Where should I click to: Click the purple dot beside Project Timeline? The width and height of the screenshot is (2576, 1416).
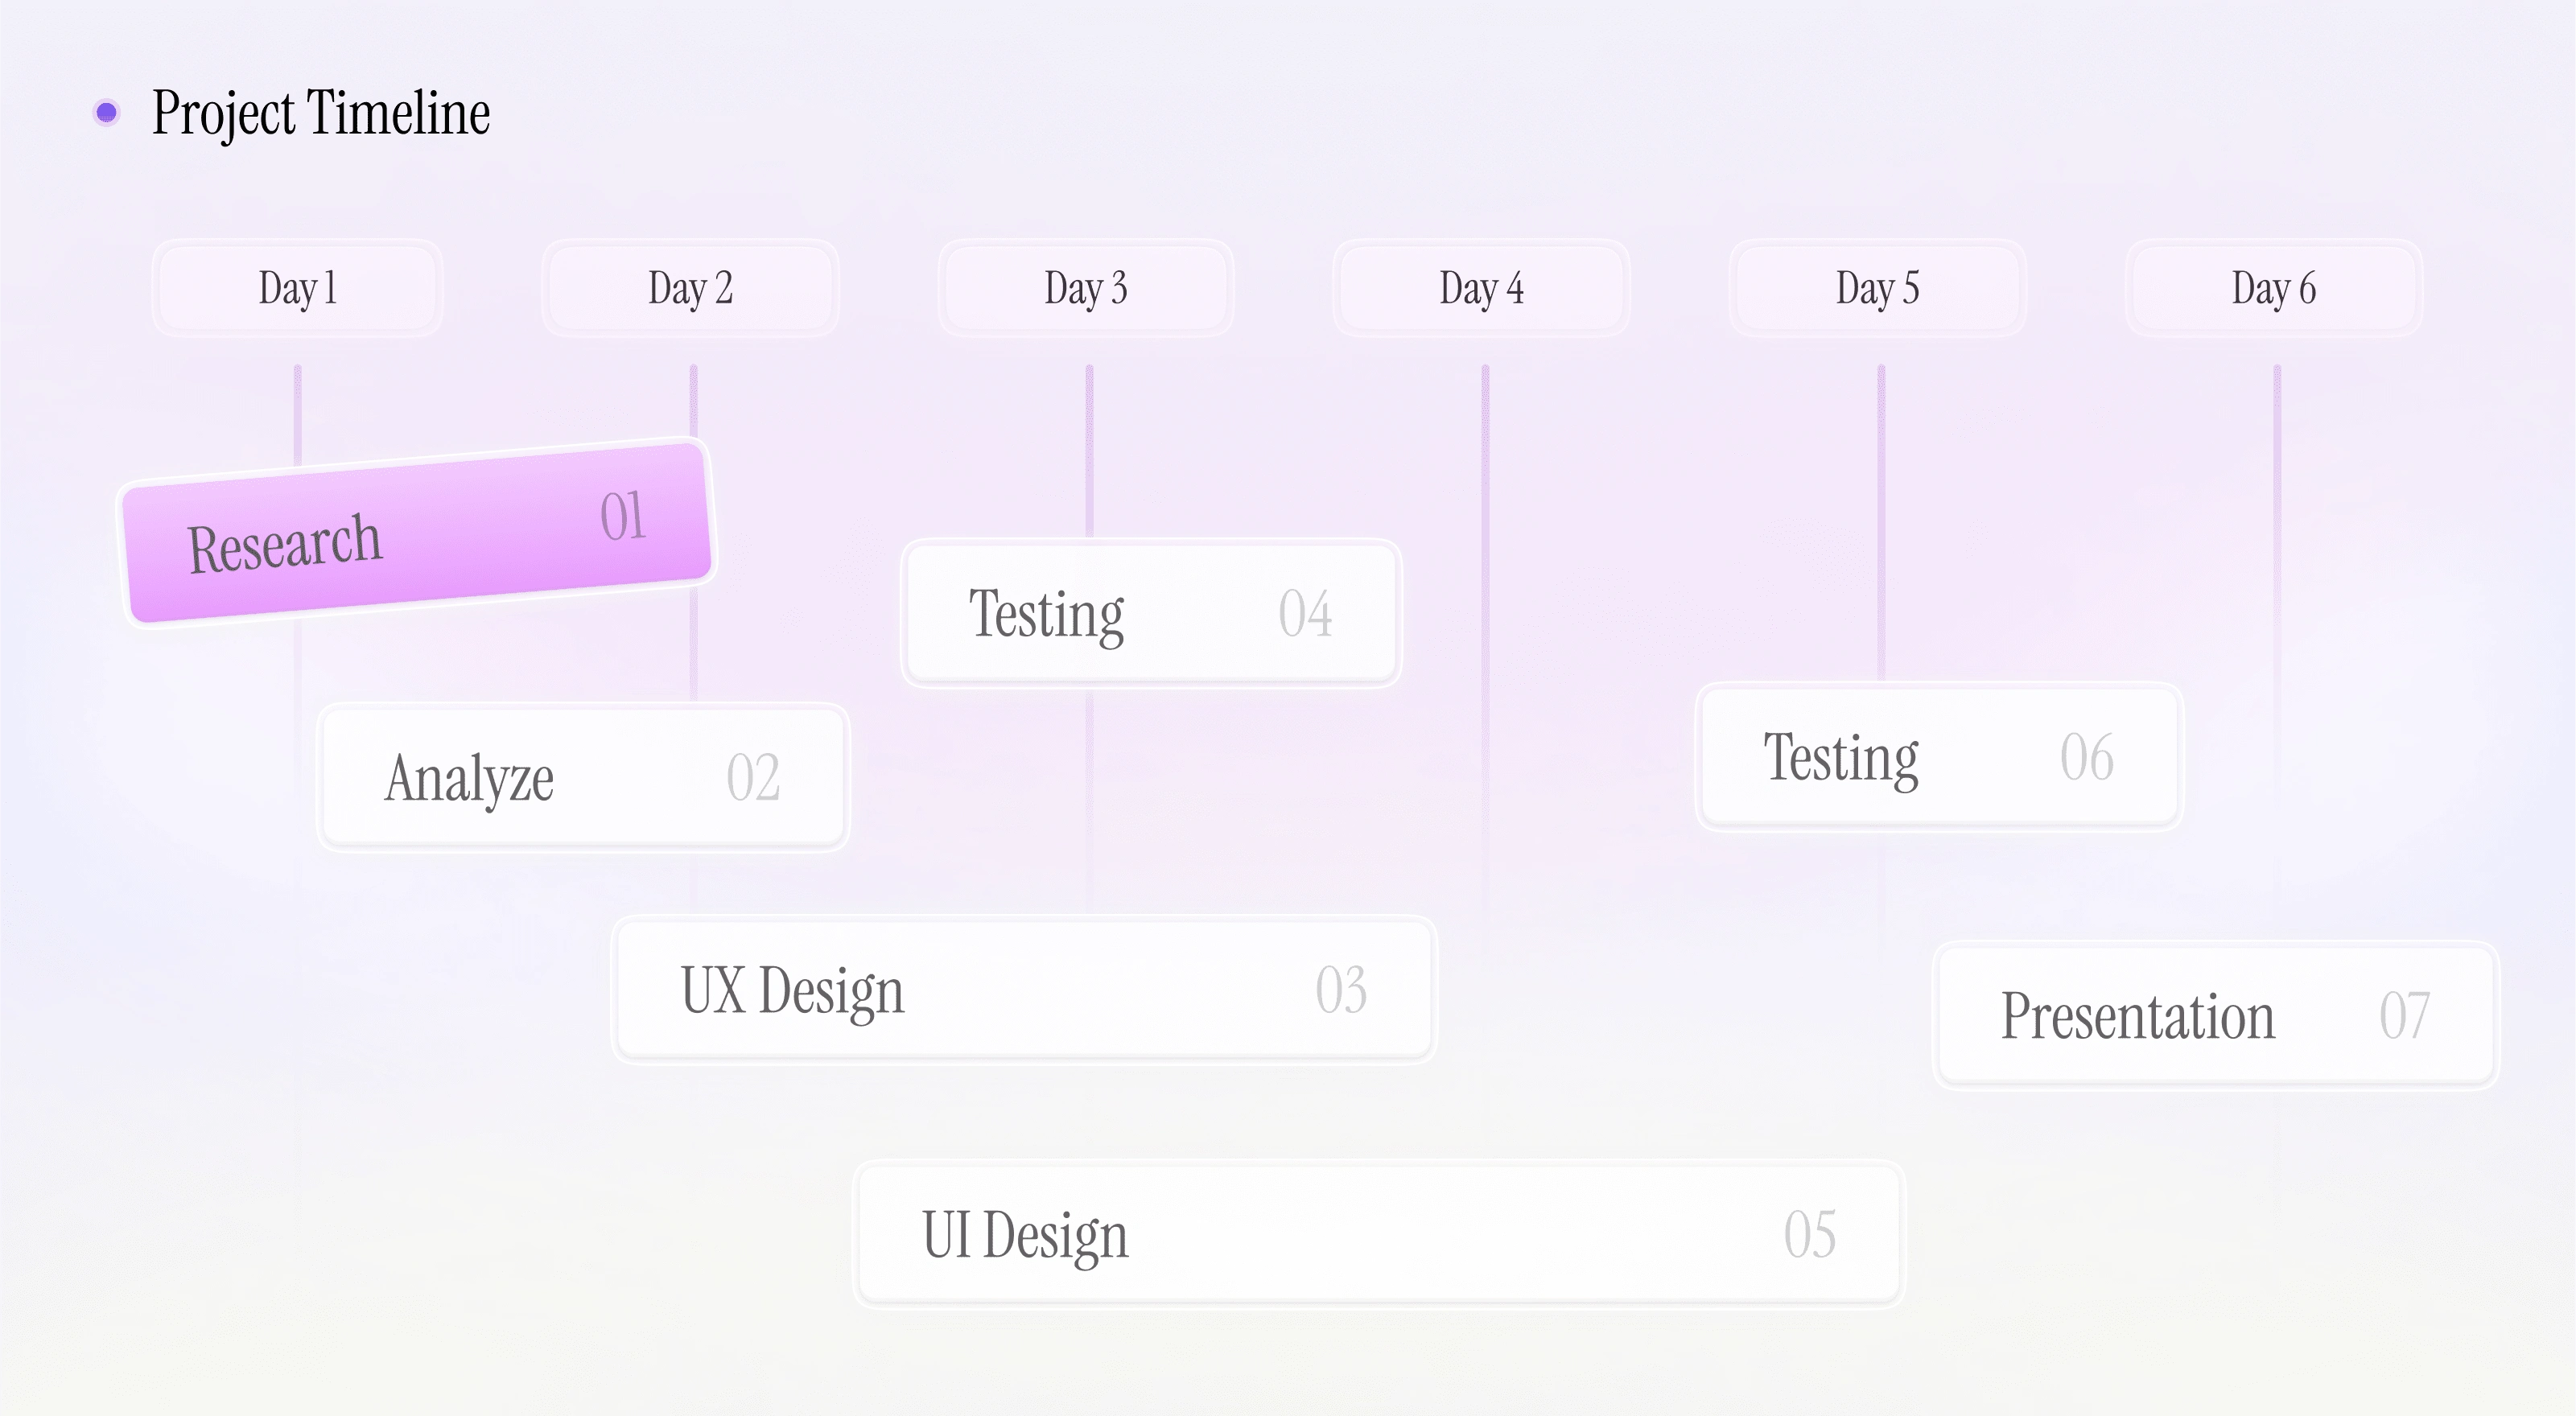point(106,112)
